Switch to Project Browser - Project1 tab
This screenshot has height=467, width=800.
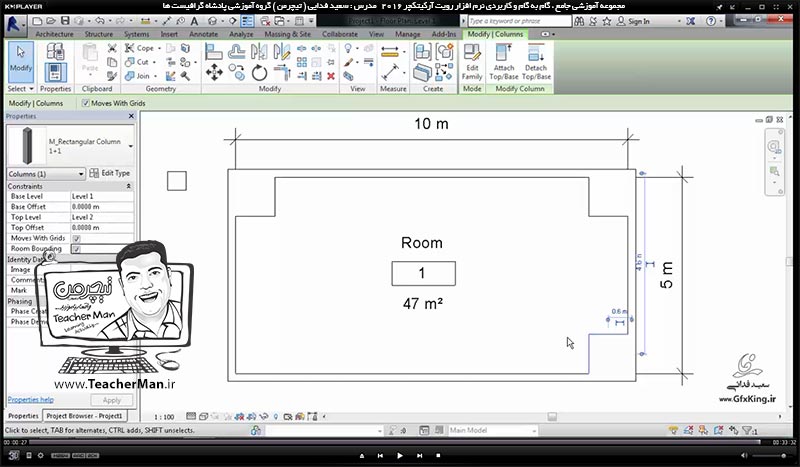pyautogui.click(x=85, y=416)
